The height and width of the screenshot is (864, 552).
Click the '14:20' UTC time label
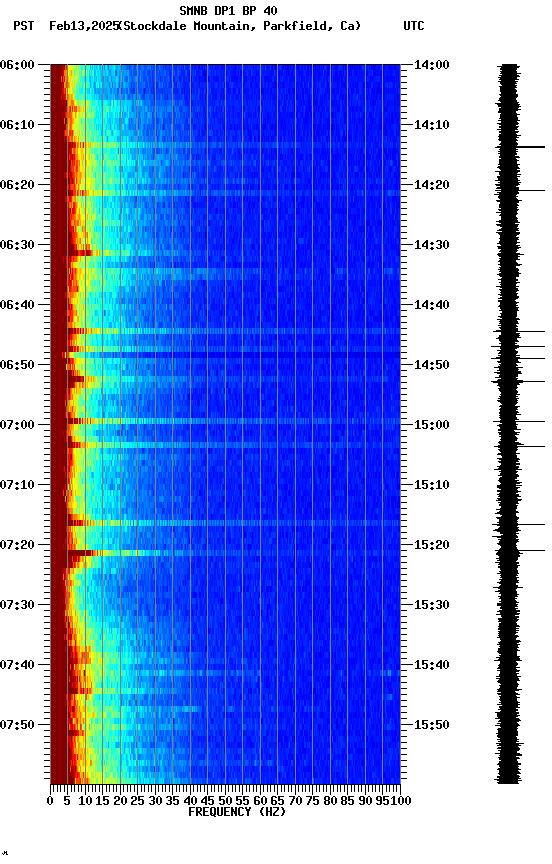[x=432, y=185]
